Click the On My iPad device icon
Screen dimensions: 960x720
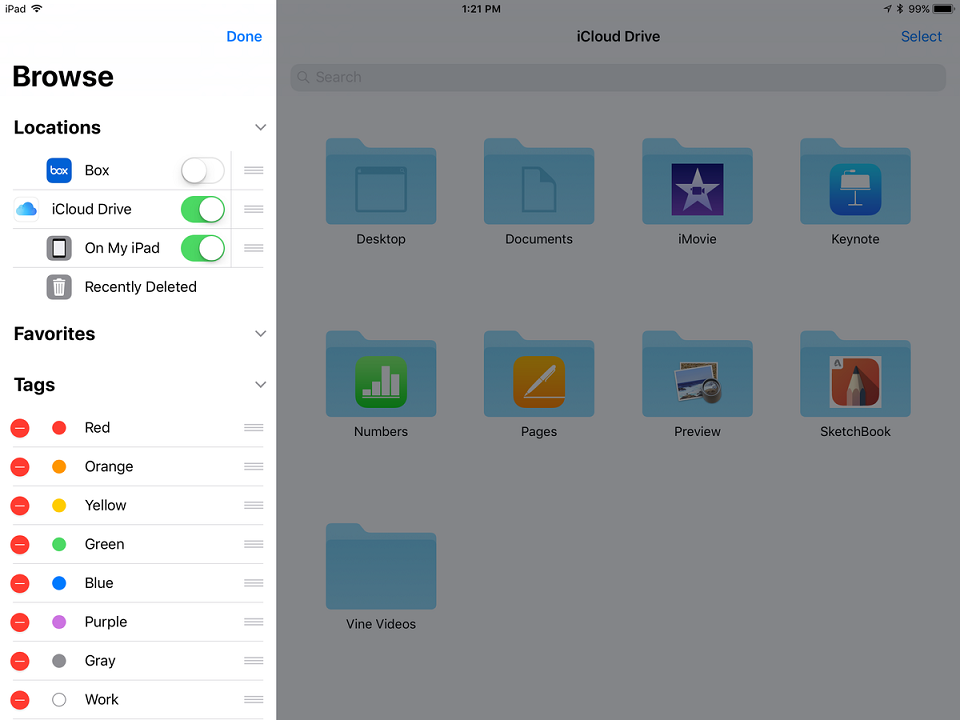coord(59,248)
